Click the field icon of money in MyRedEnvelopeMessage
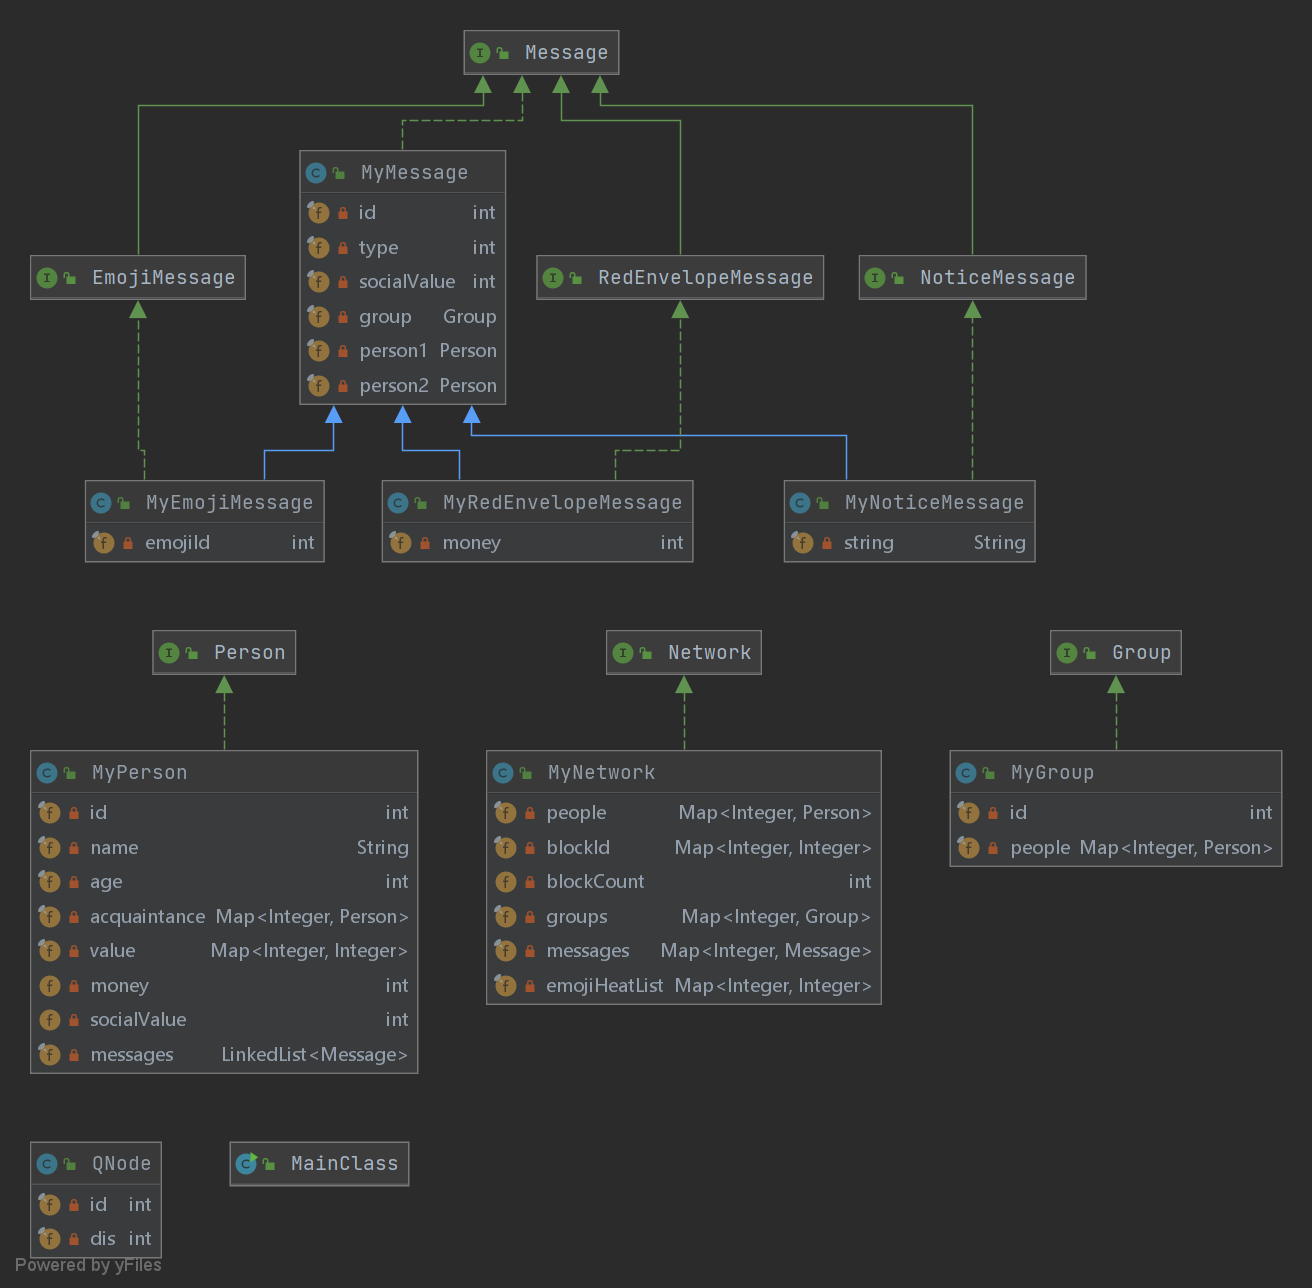Screen dimensions: 1312x1288 [x=400, y=543]
